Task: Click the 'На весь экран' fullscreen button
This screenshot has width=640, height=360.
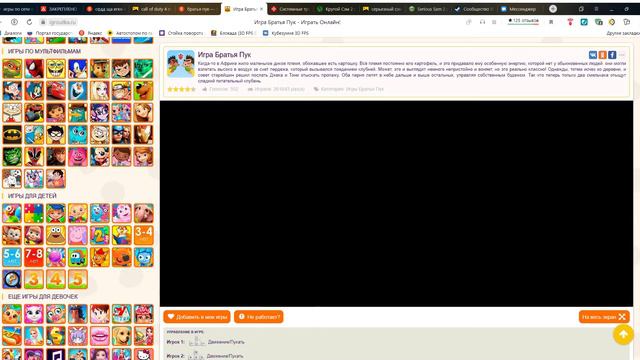Action: (604, 317)
